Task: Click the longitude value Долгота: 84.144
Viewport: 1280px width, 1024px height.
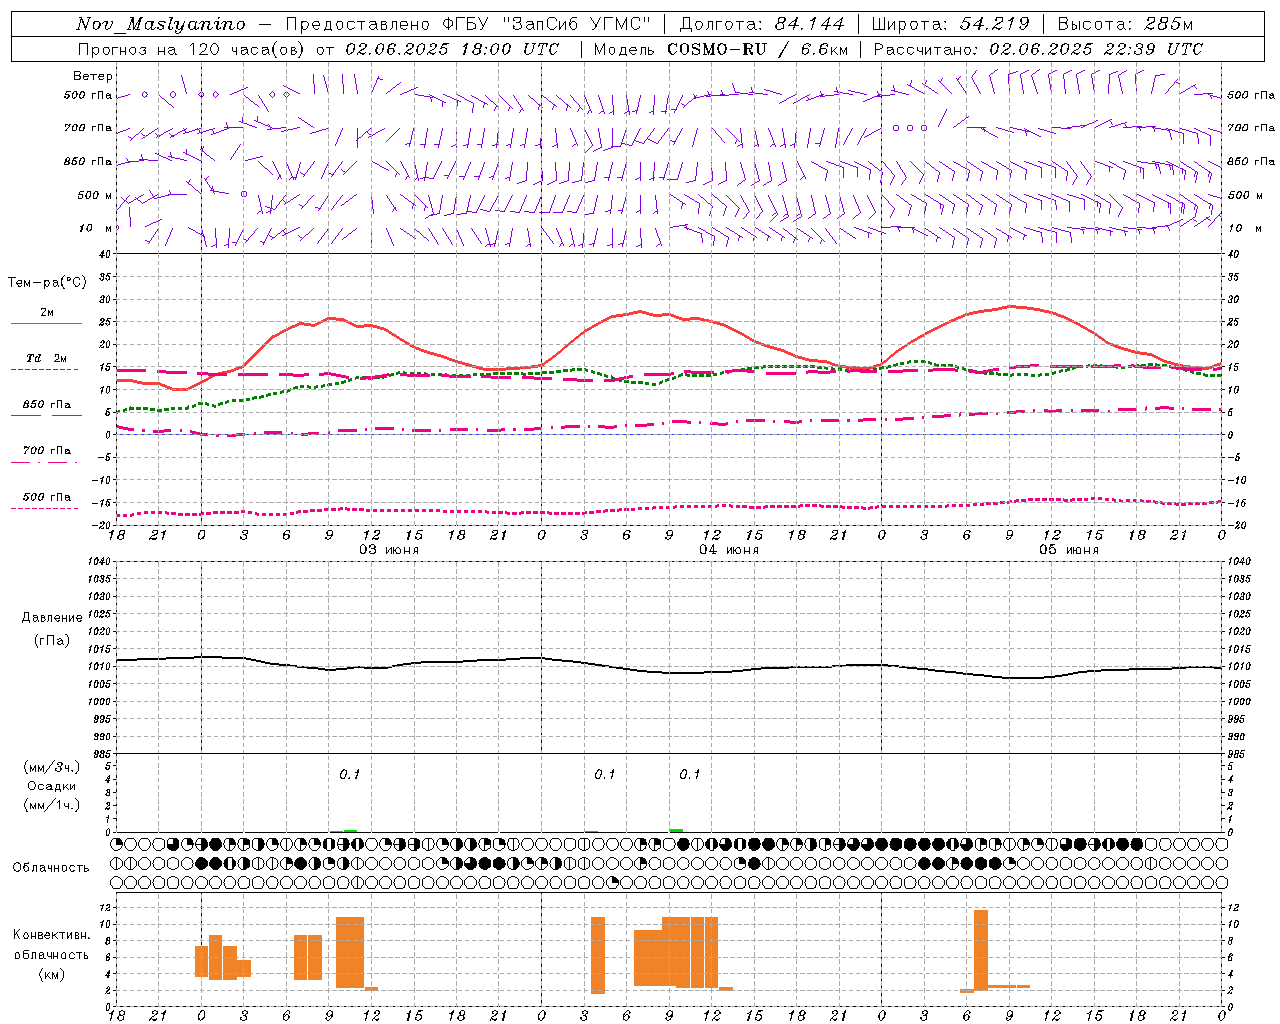Action: pyautogui.click(x=762, y=24)
